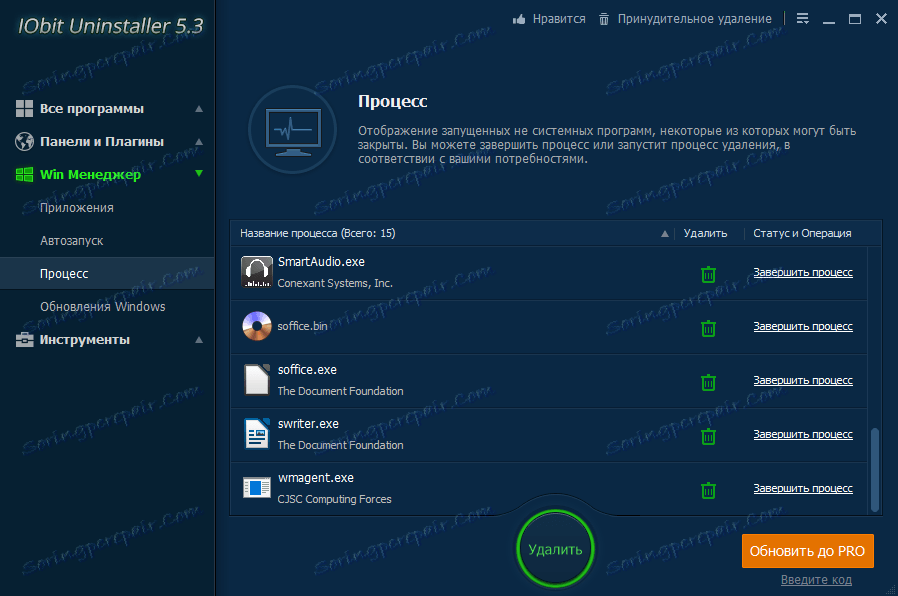The image size is (898, 596).
Task: Click the Win Менеджер Windows logo icon
Action: click(x=24, y=174)
